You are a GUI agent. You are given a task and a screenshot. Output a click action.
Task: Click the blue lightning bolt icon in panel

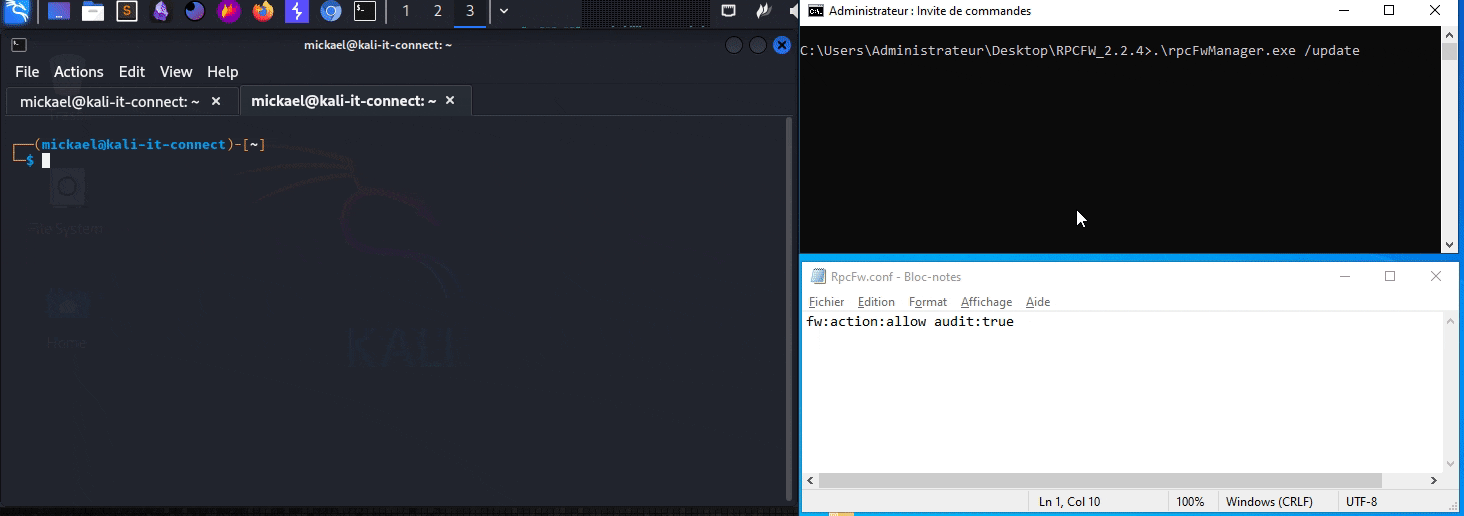click(297, 12)
